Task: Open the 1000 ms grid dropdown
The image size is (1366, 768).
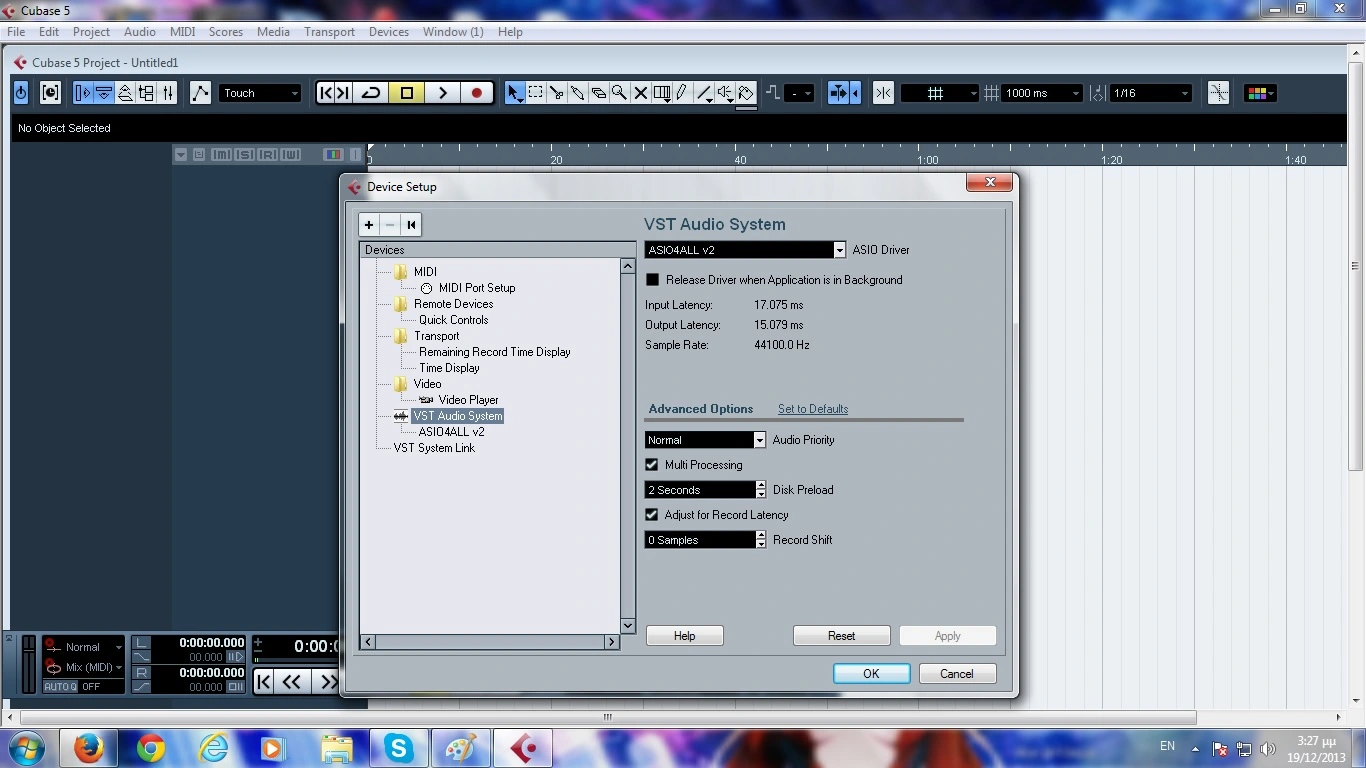Action: point(1043,93)
